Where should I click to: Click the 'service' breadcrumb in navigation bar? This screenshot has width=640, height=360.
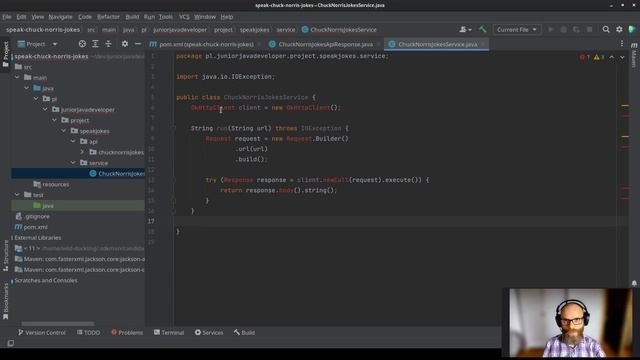pyautogui.click(x=286, y=29)
